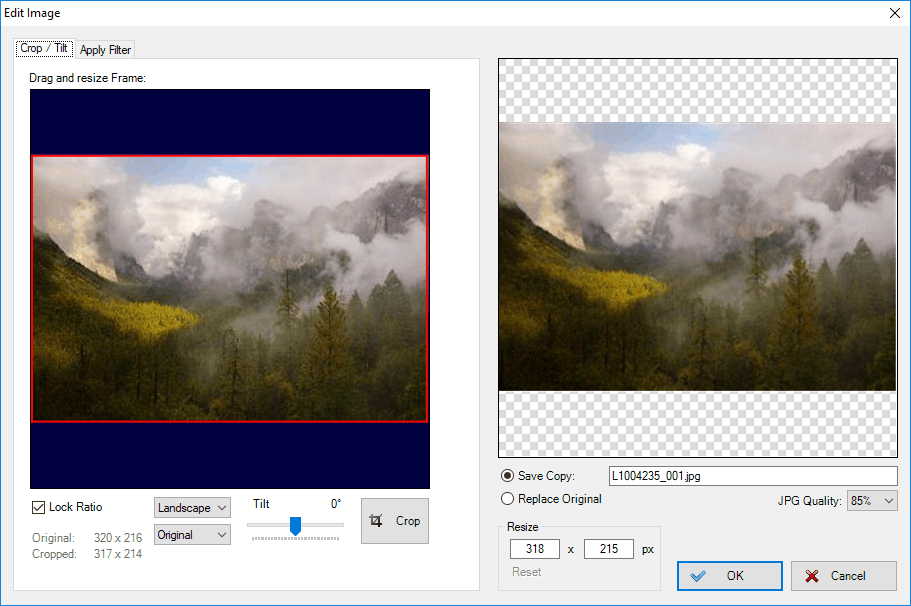Click the 'JPG Quality:' label

coord(809,501)
